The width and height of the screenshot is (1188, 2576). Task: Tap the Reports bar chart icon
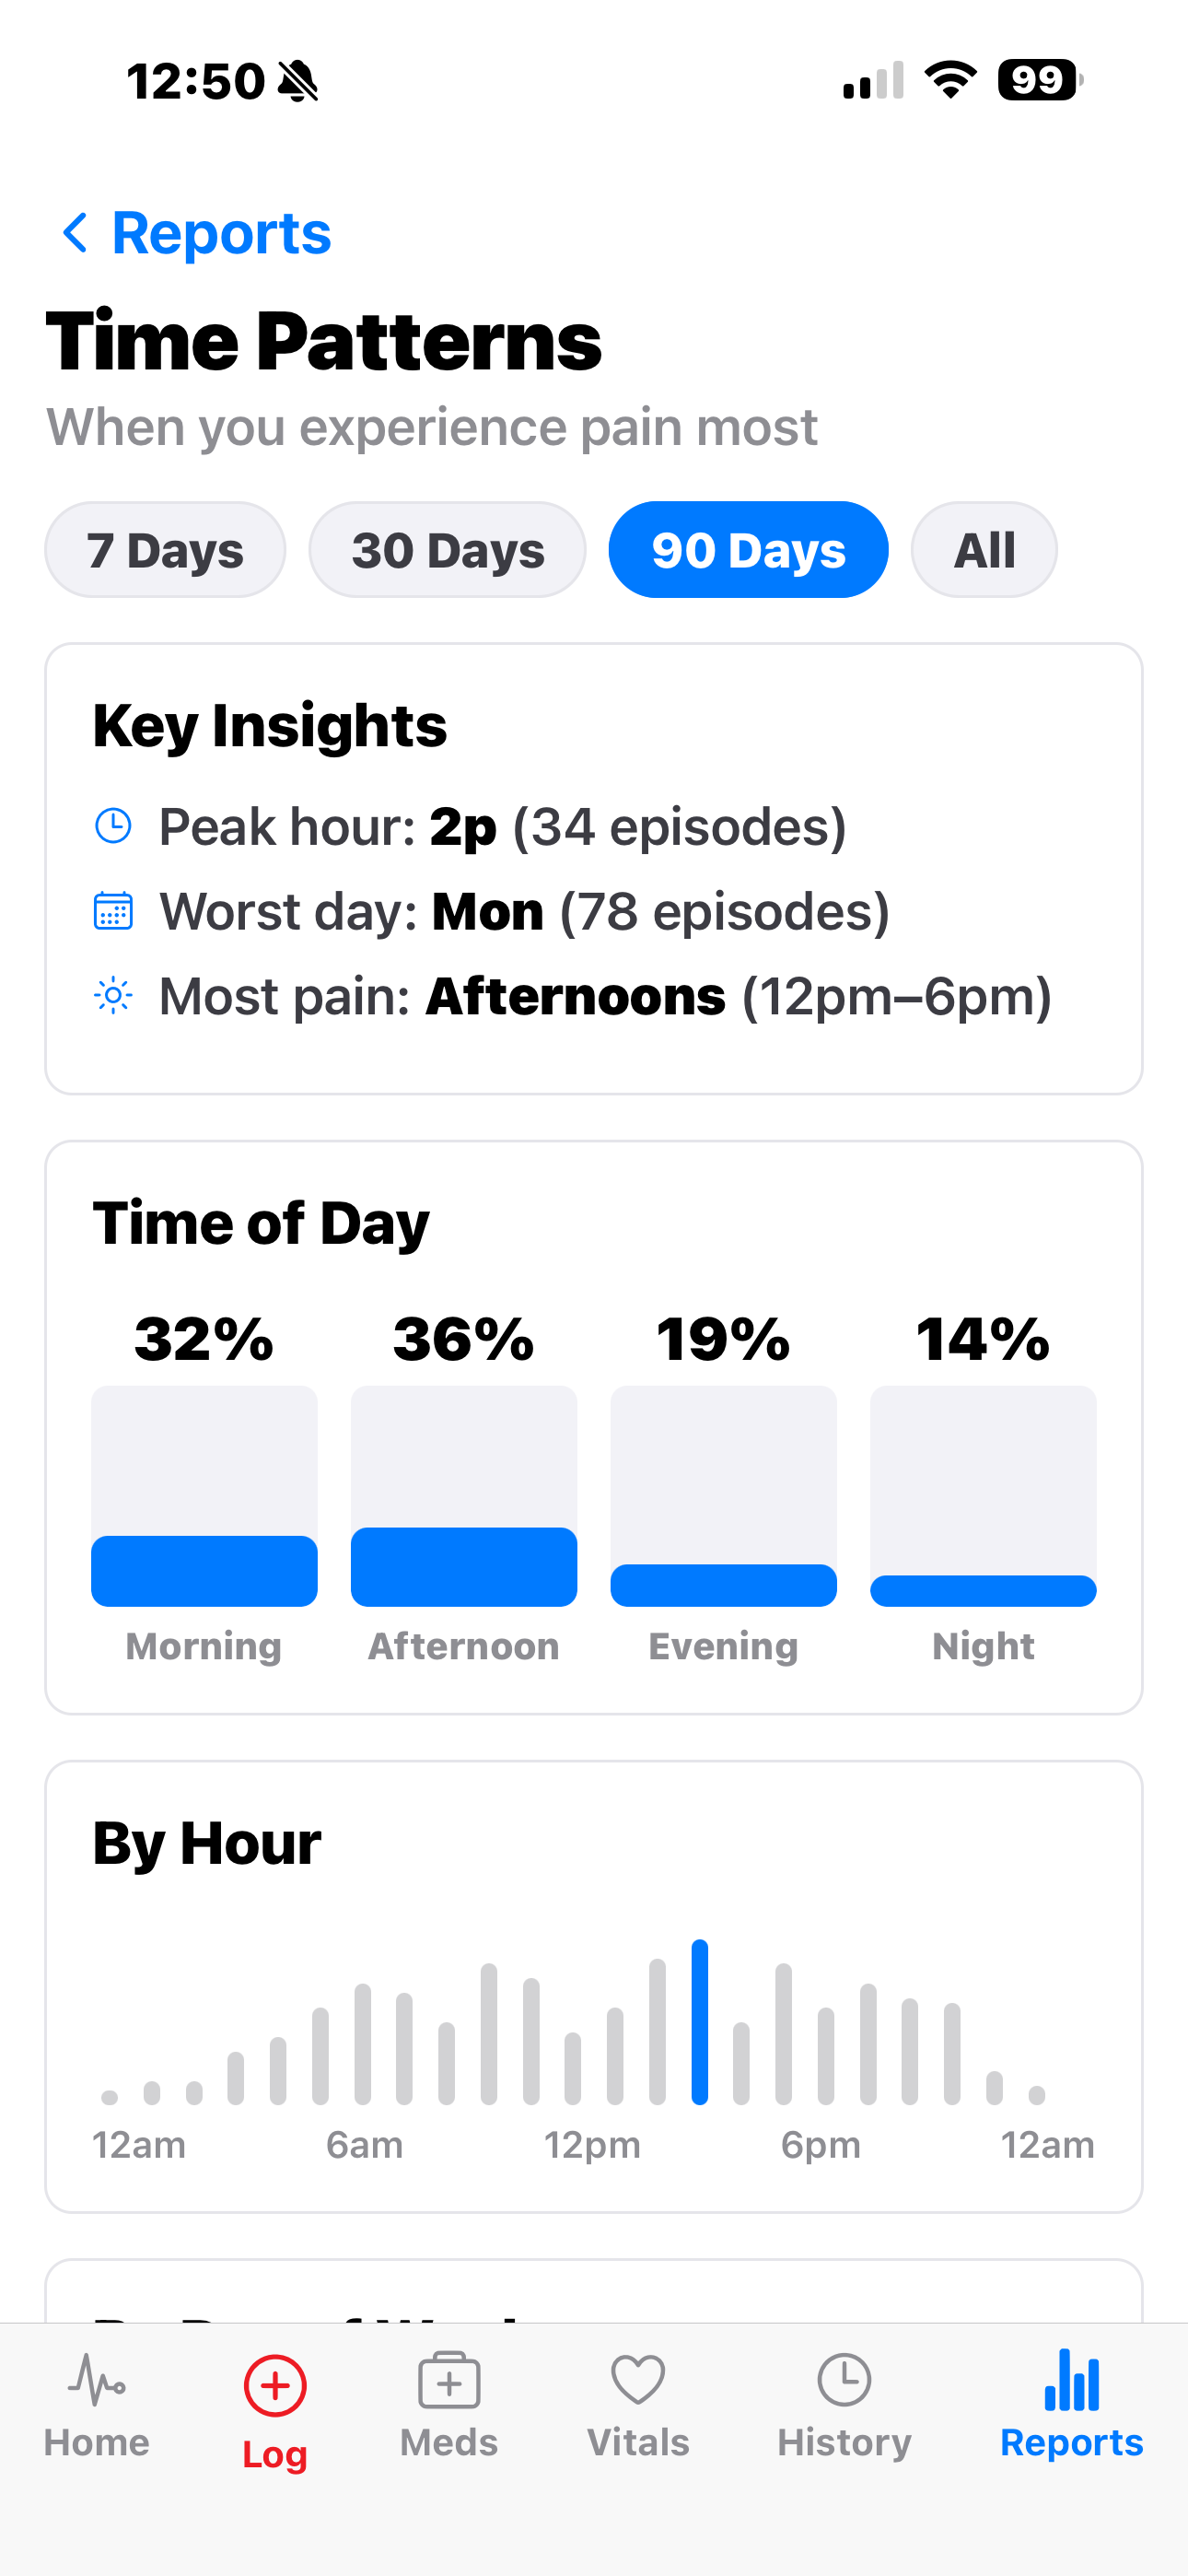(1071, 2380)
